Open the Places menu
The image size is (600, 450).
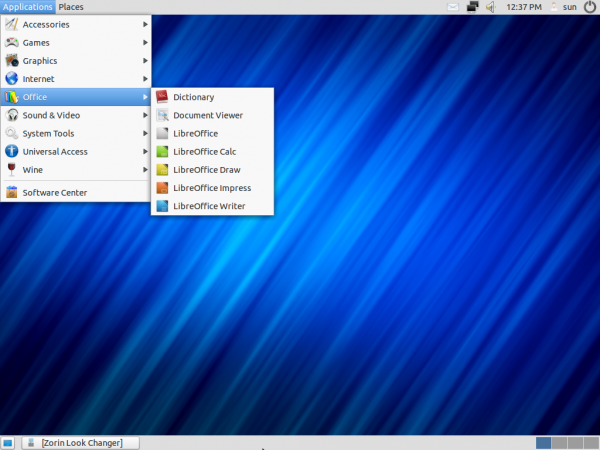[x=71, y=7]
